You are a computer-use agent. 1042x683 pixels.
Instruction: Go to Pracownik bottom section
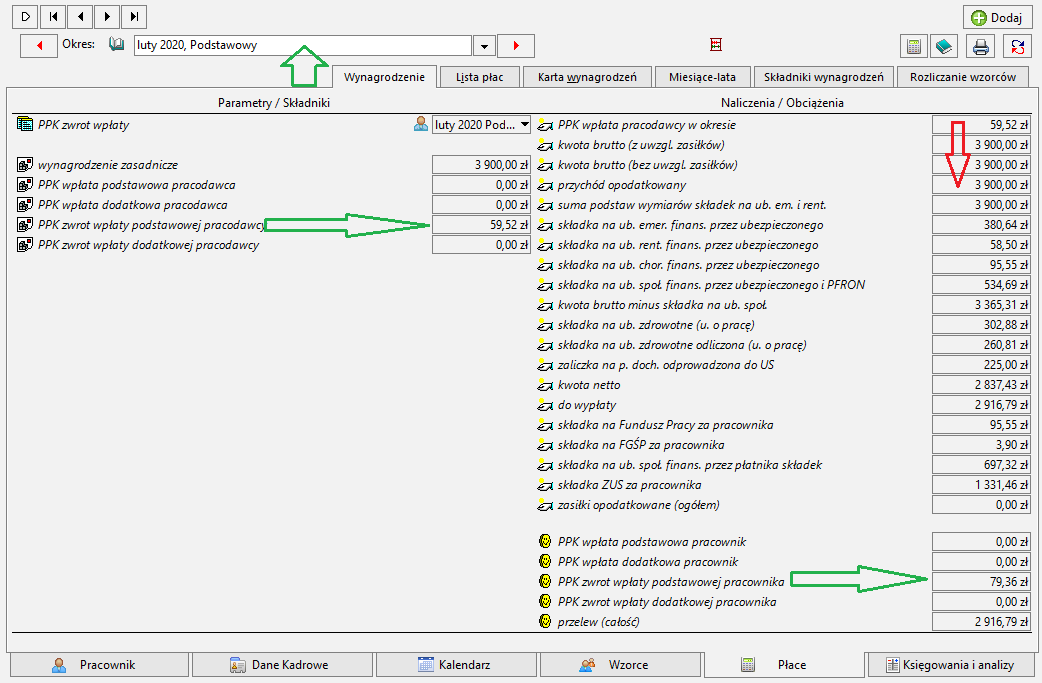[99, 664]
